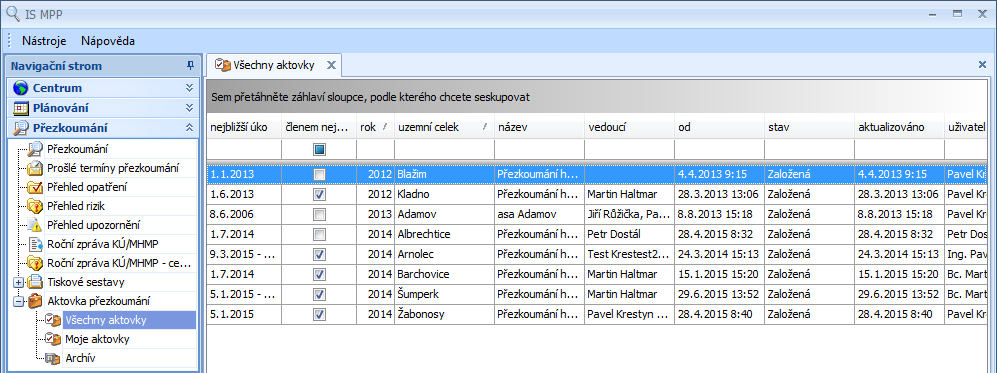Open the Nástroje menu
The image size is (997, 373).
click(x=45, y=41)
